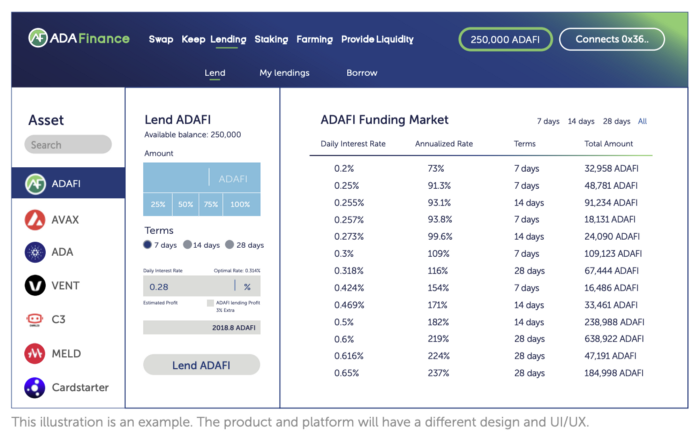Click the Daily Interest Rate column header

point(353,144)
